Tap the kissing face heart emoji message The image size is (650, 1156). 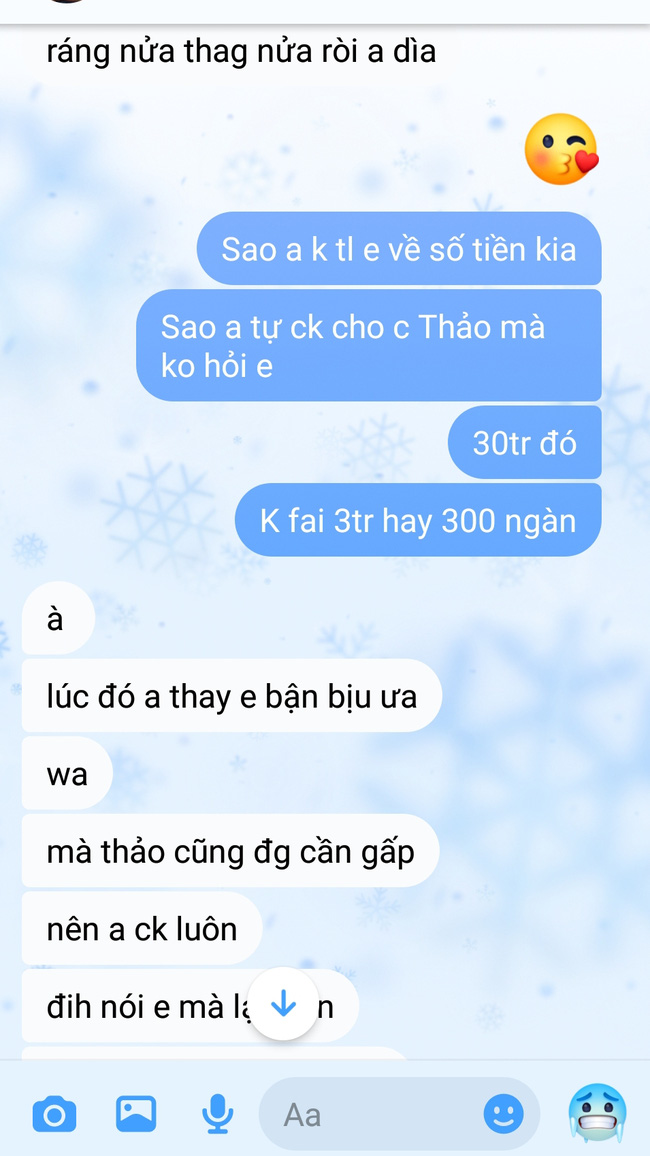[x=562, y=150]
